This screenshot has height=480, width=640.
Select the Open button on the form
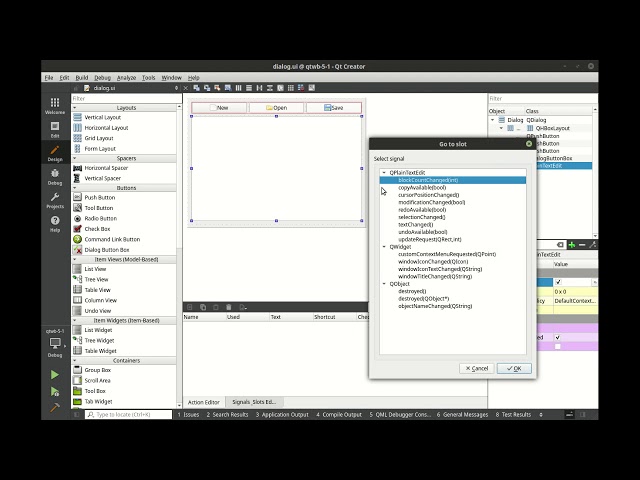276,108
